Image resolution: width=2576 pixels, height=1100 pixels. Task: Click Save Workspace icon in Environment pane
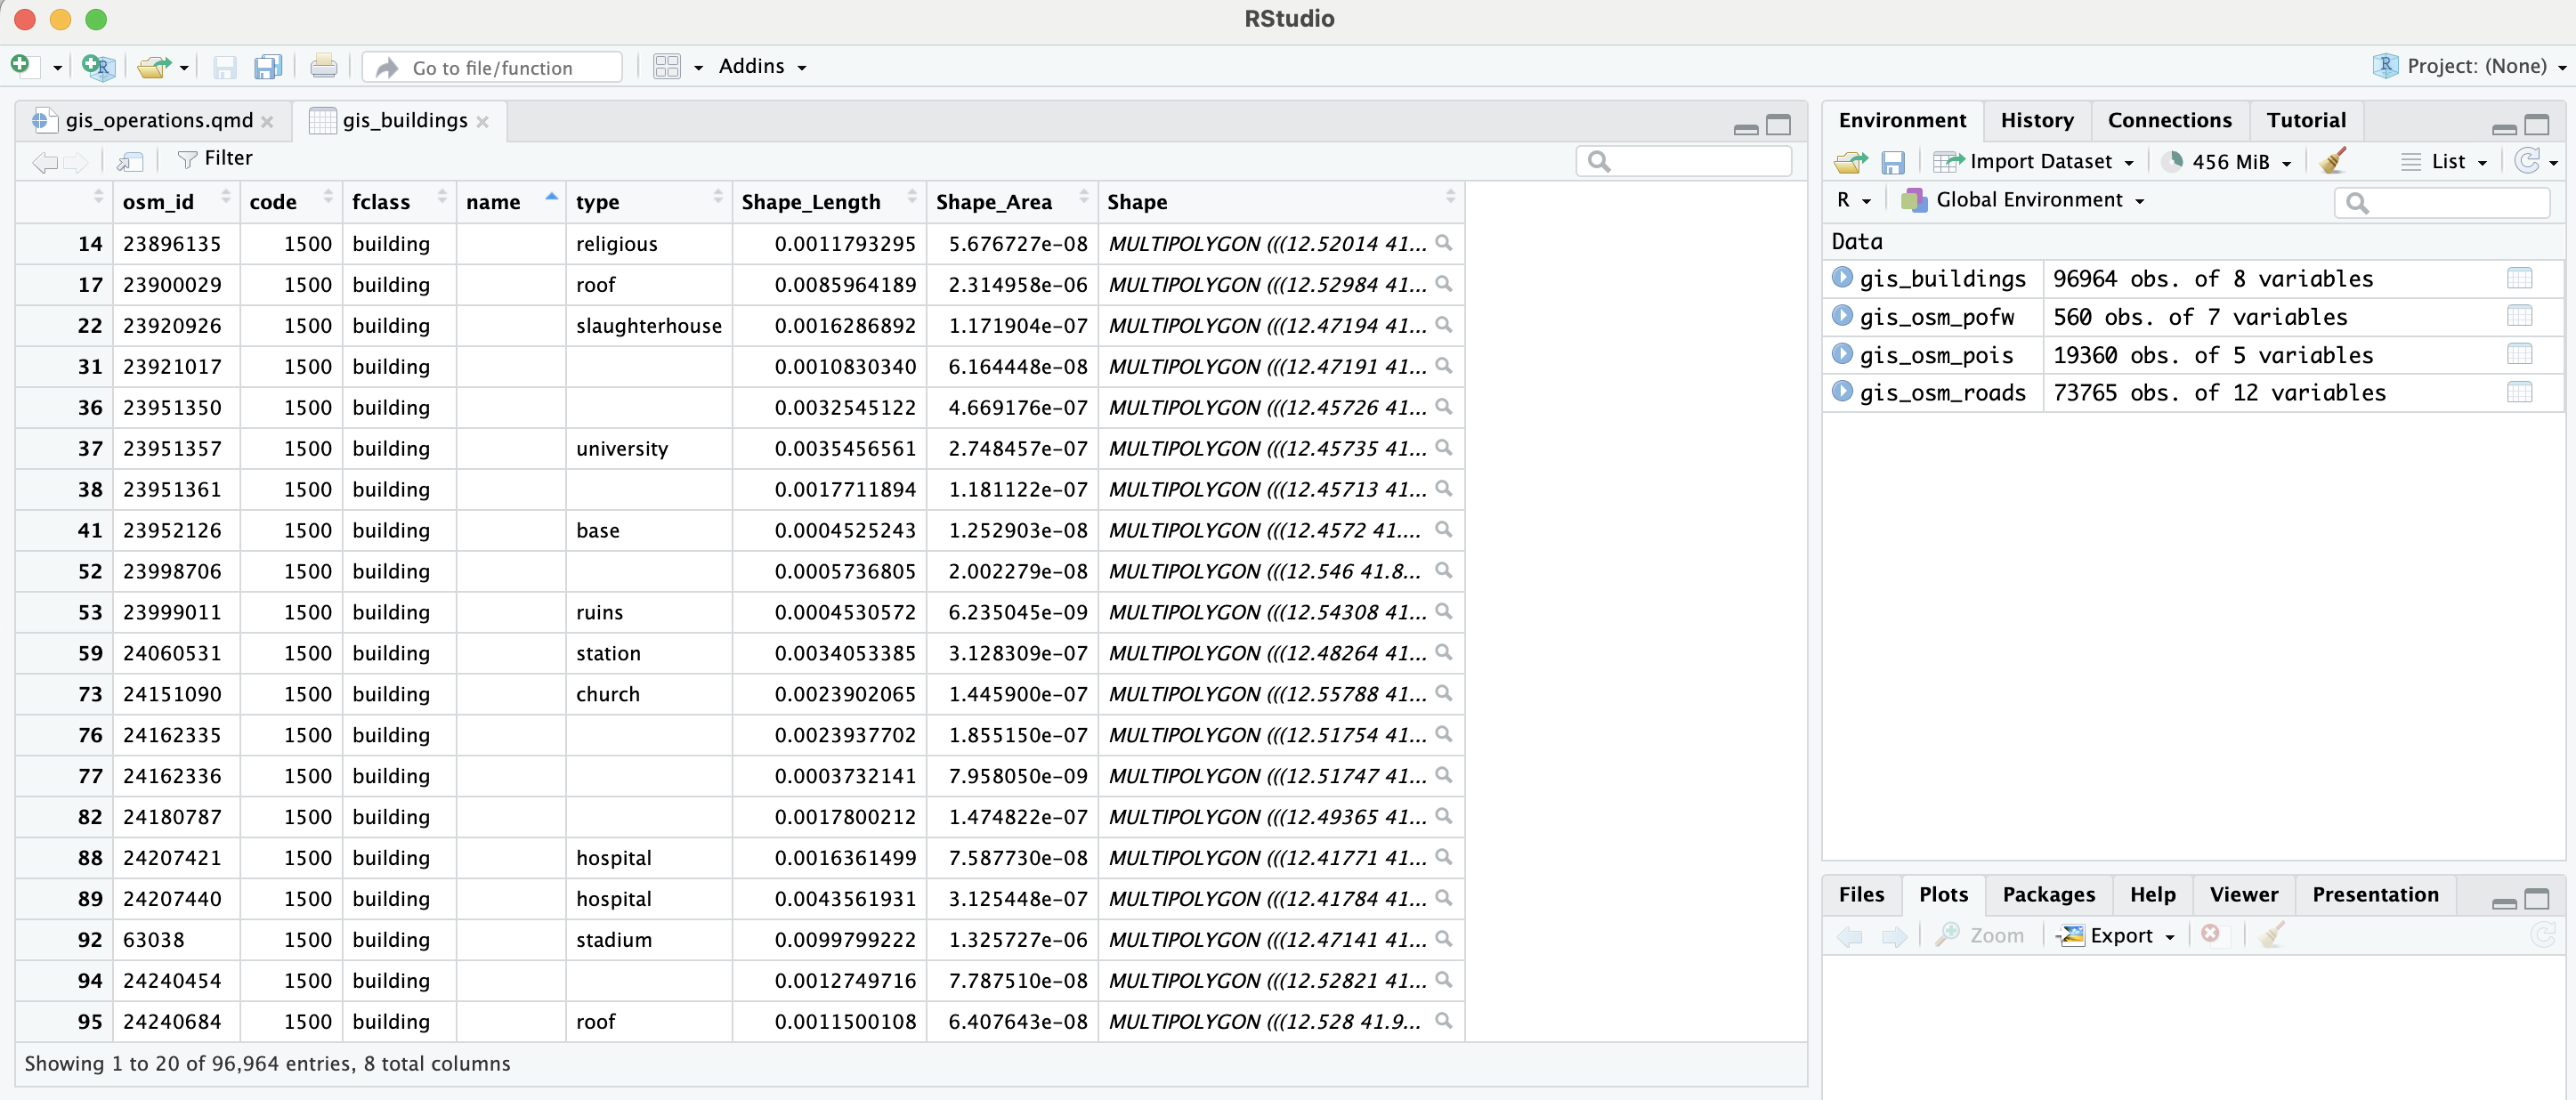[1892, 162]
